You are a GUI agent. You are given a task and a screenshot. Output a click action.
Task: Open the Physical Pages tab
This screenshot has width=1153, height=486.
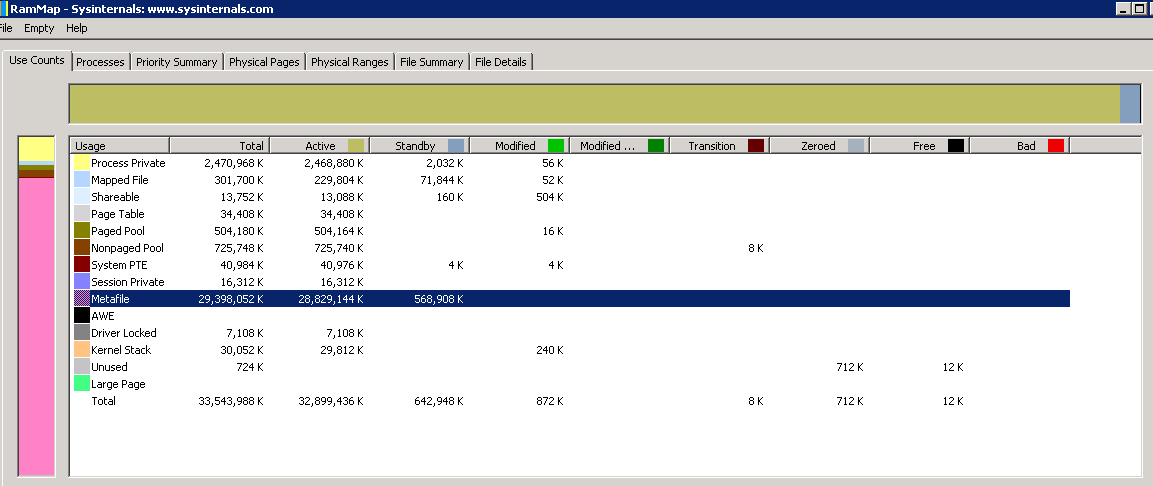tap(264, 62)
